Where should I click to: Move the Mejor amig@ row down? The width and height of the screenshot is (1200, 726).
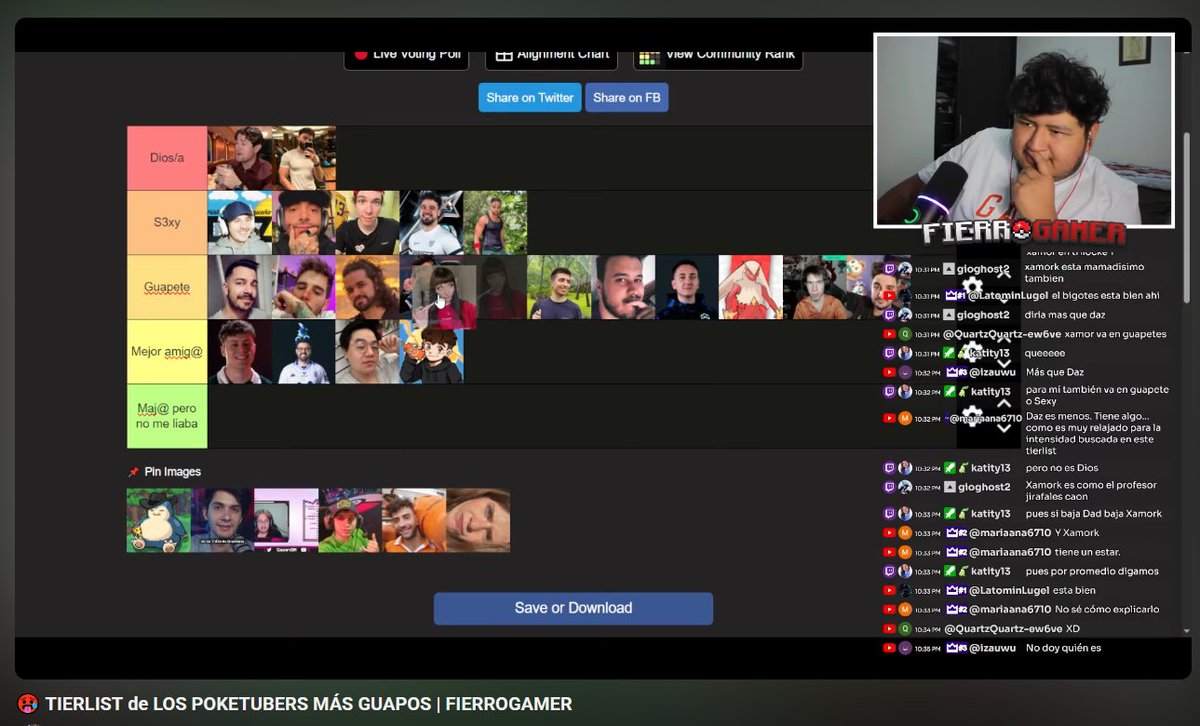pyautogui.click(x=1004, y=363)
